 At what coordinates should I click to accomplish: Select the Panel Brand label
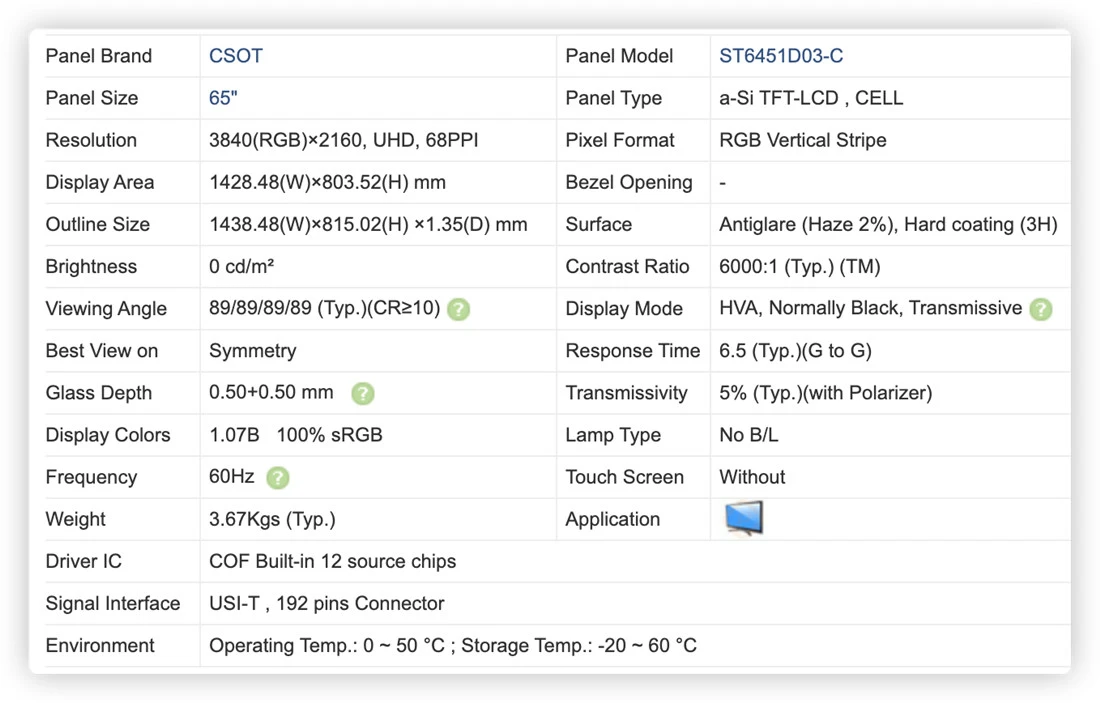98,56
